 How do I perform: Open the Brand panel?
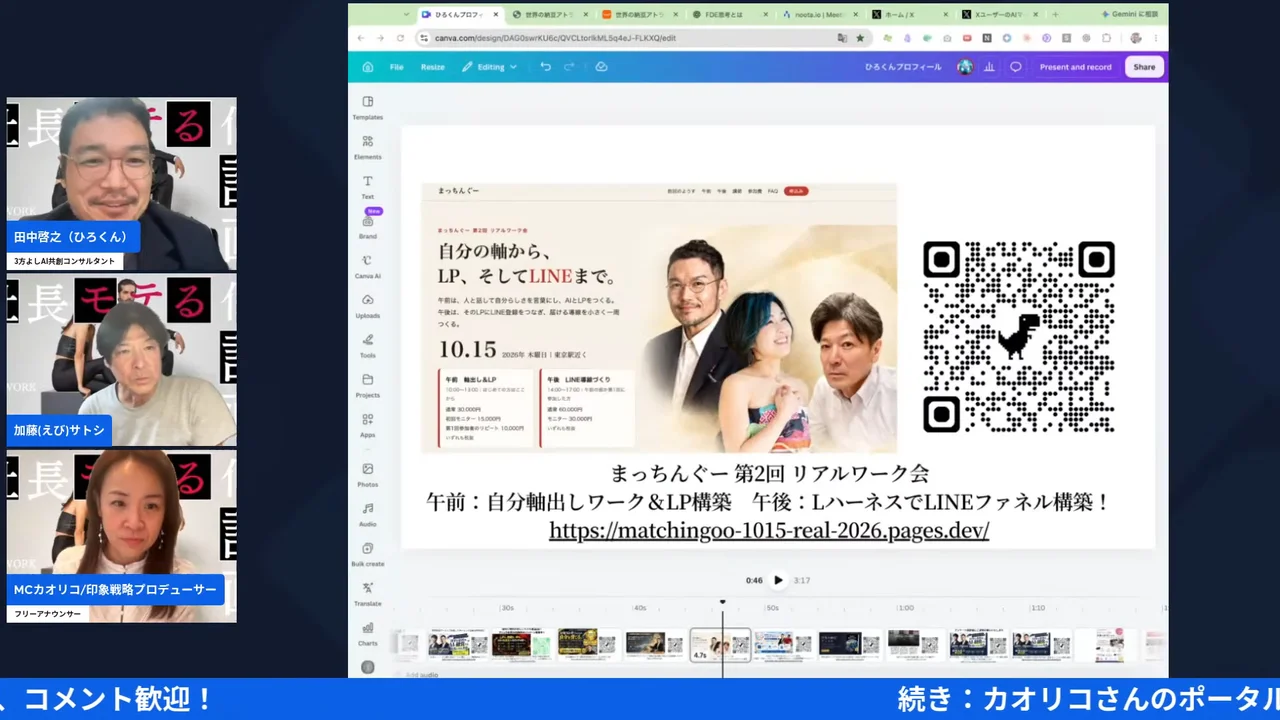(x=368, y=226)
